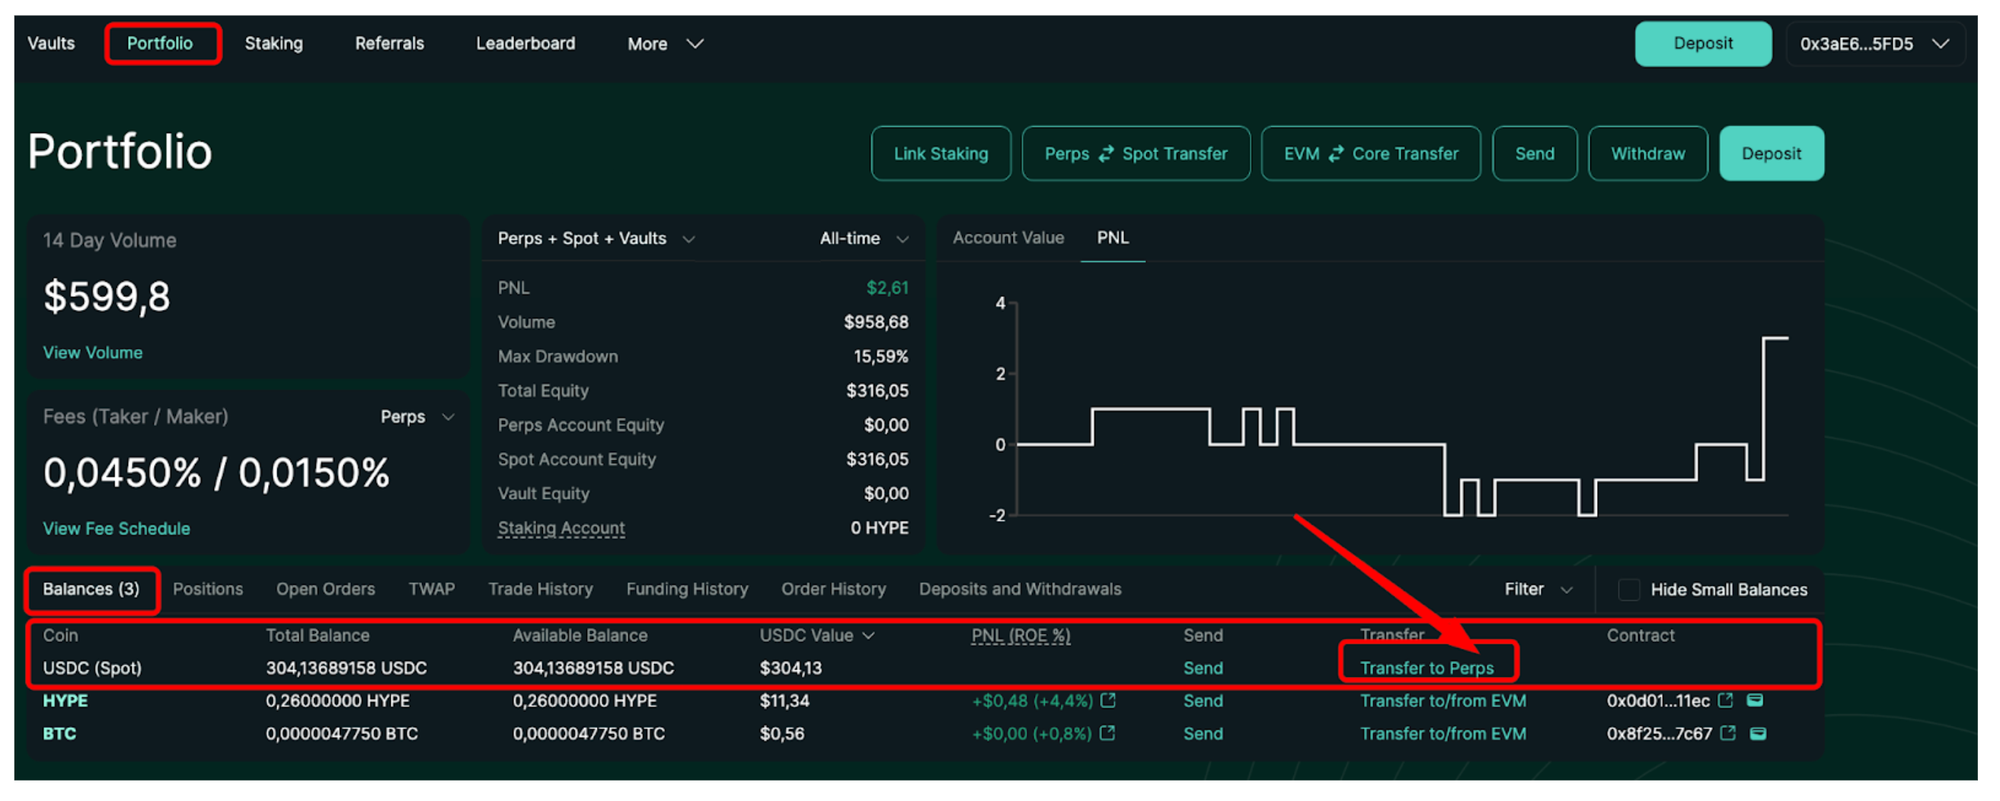Click Transfer to Perps for USDC
2000x801 pixels.
pos(1426,668)
